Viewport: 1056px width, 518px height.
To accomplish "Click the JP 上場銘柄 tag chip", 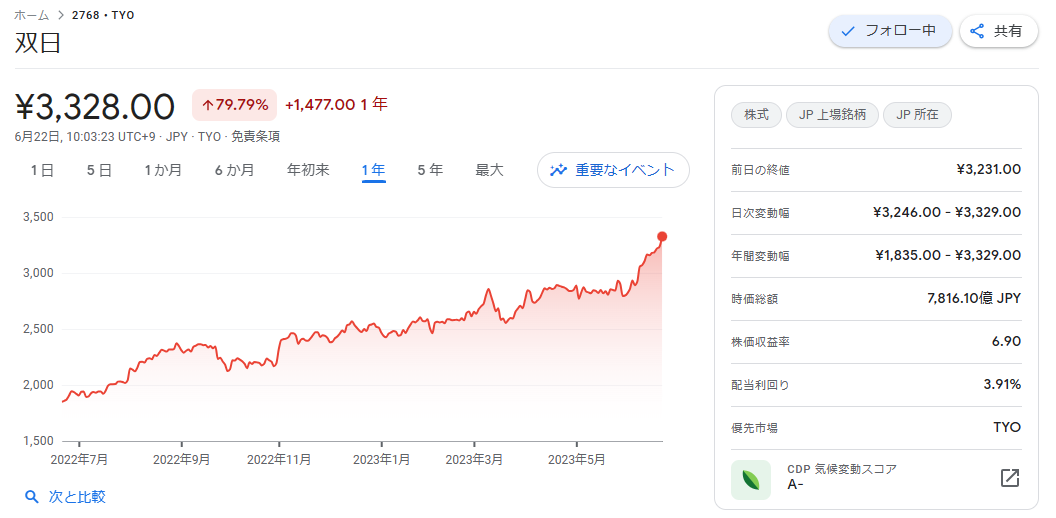I will 832,115.
